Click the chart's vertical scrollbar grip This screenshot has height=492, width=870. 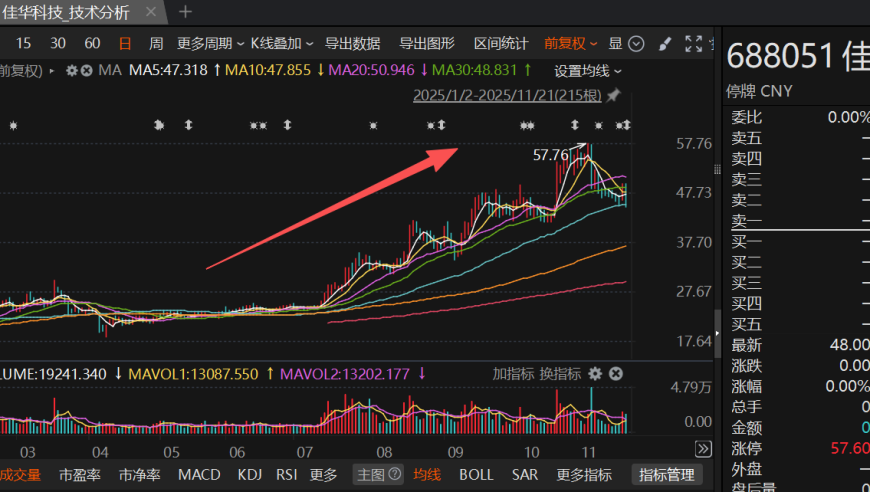pyautogui.click(x=717, y=169)
